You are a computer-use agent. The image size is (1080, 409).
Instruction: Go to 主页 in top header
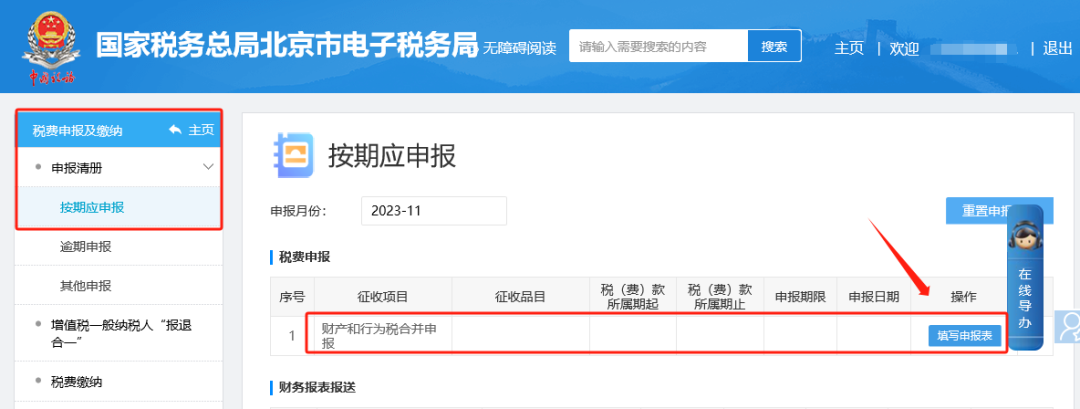click(x=849, y=48)
